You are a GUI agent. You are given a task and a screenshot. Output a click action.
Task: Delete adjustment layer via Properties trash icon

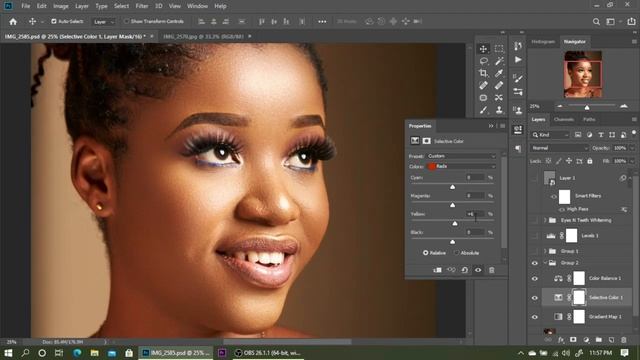click(x=492, y=270)
